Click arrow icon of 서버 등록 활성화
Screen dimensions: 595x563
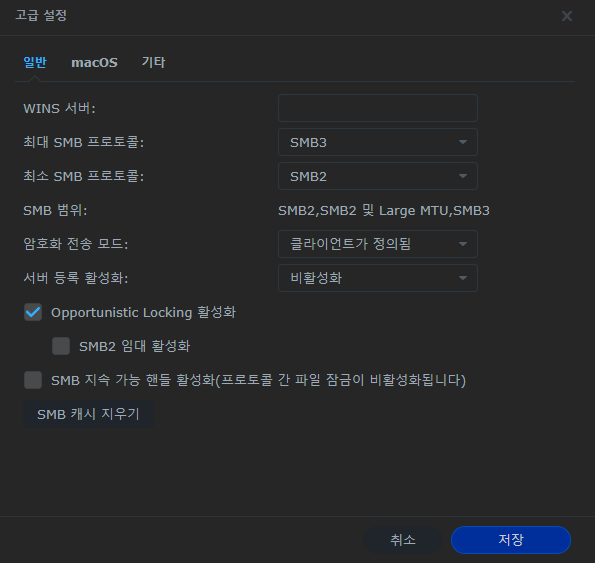(463, 278)
